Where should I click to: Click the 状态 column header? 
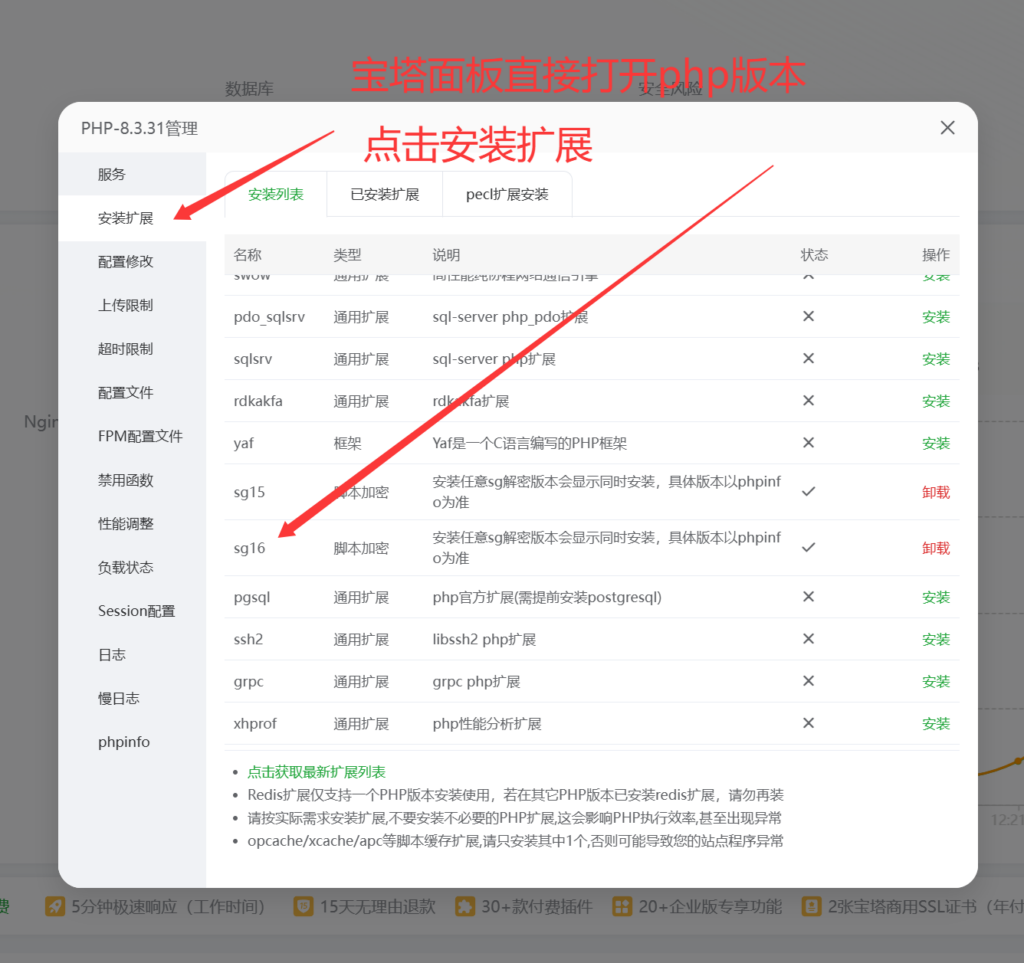[x=814, y=255]
